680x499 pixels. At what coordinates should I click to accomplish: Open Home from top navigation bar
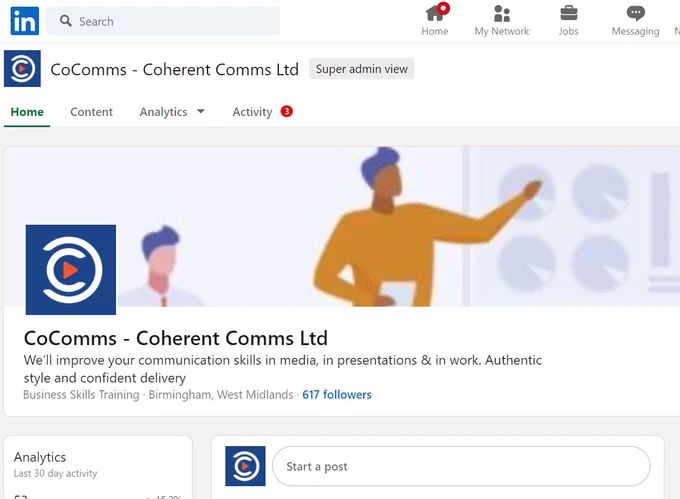(x=435, y=20)
